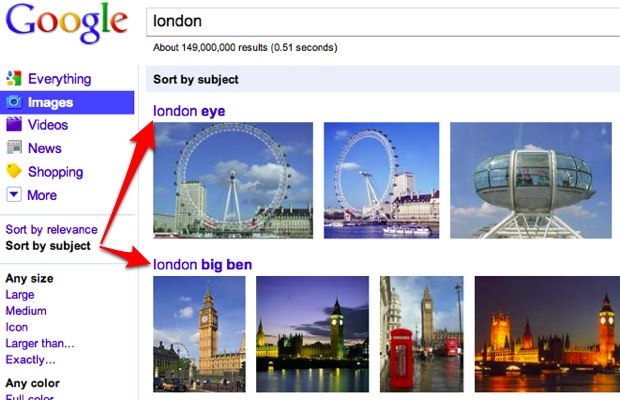The height and width of the screenshot is (400, 620).
Task: Select Sort by relevance option
Action: click(51, 229)
